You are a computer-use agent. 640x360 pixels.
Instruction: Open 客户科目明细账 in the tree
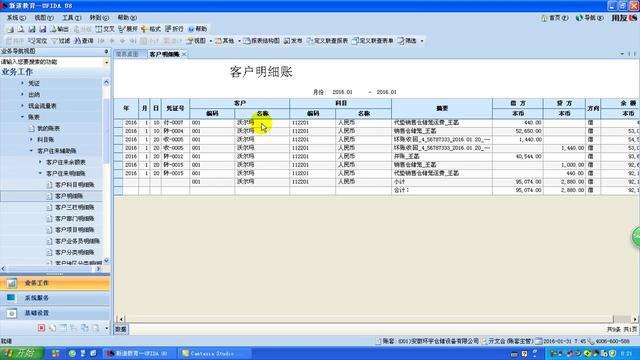click(x=74, y=185)
